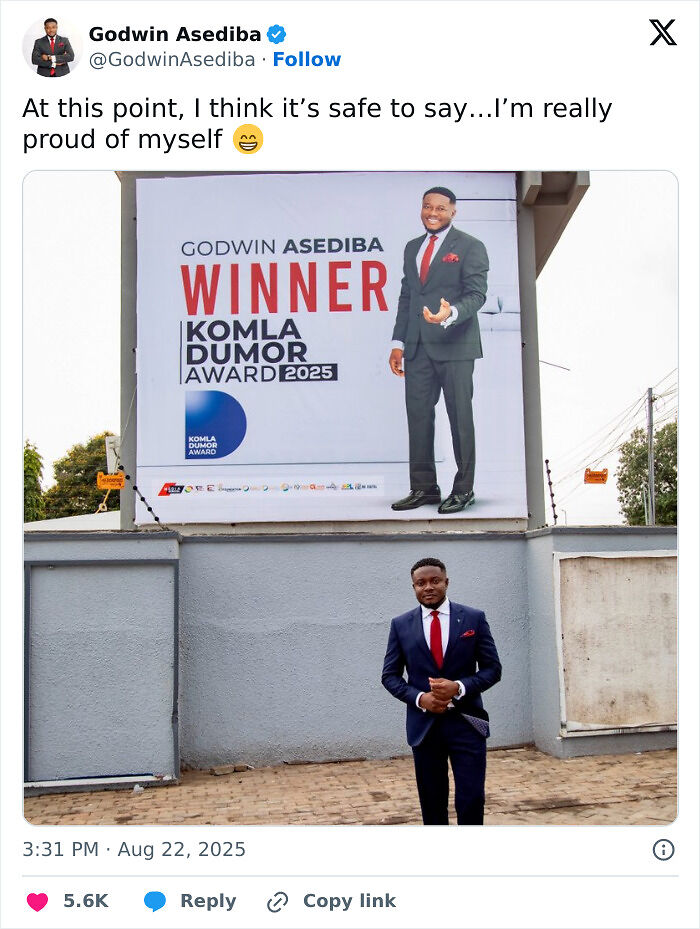Open the @GodwinAsediba handle link
The image size is (700, 929).
click(172, 60)
